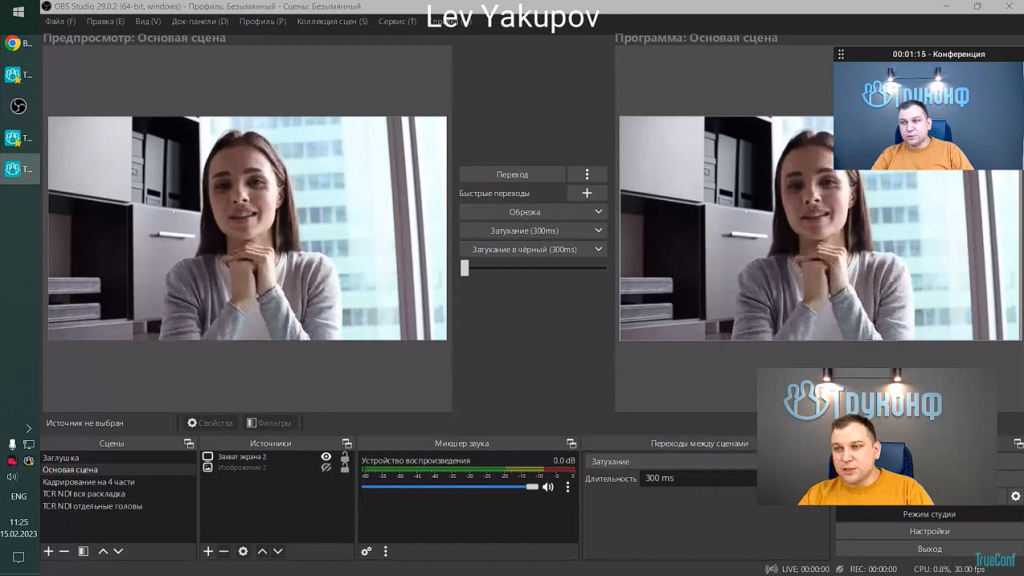Mute the Устройство воспроизведения audio
Screen dimensions: 1024x576
(x=548, y=487)
